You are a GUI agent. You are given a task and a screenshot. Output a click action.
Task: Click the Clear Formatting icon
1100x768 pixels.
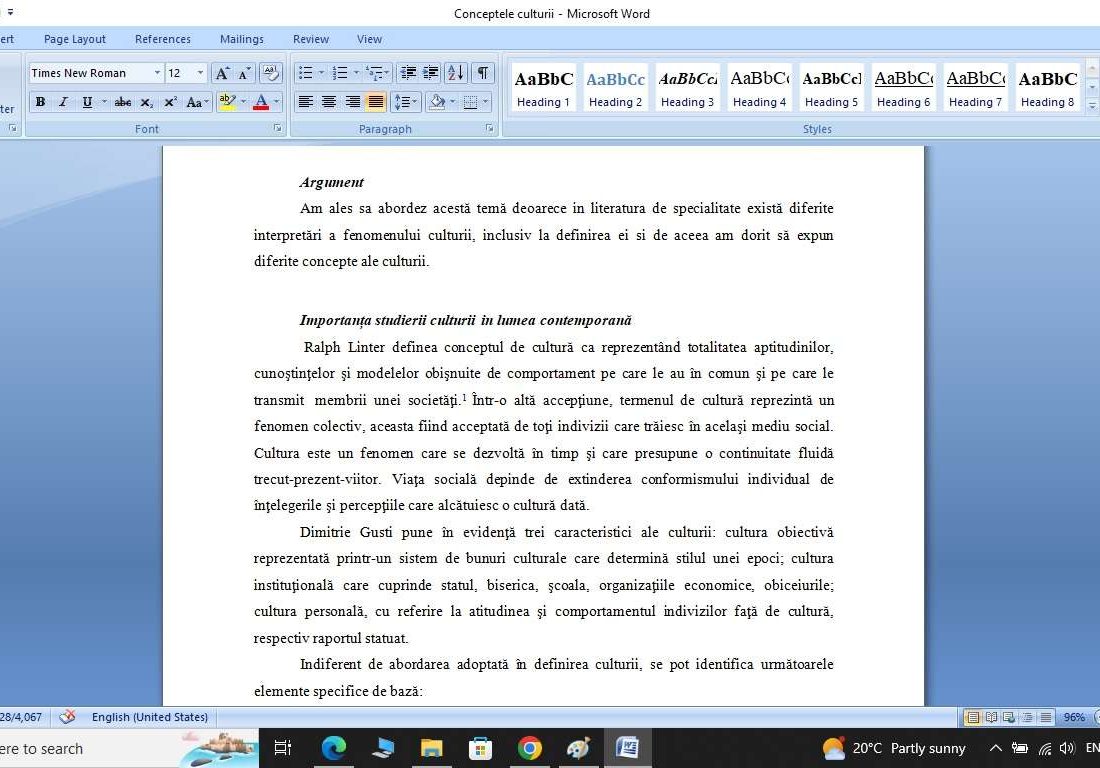point(270,73)
